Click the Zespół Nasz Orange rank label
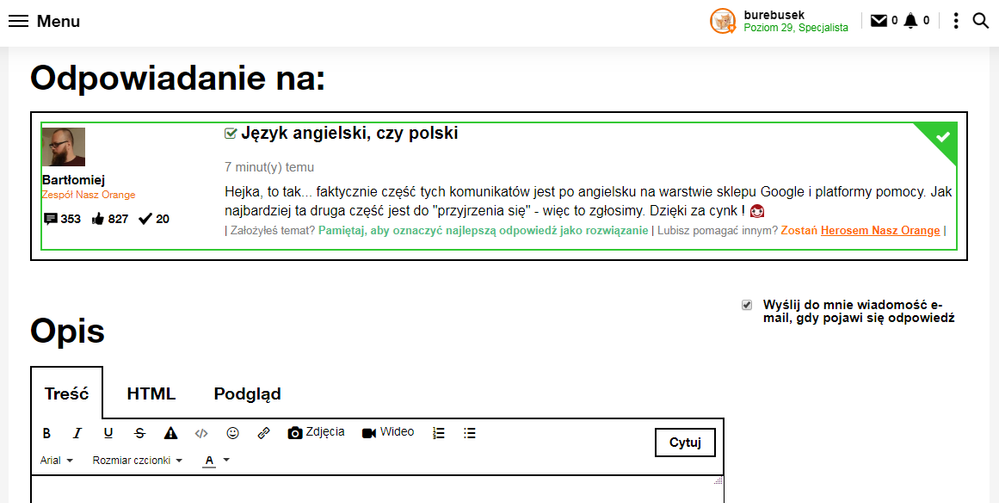Viewport: 999px width, 503px height. pos(89,195)
